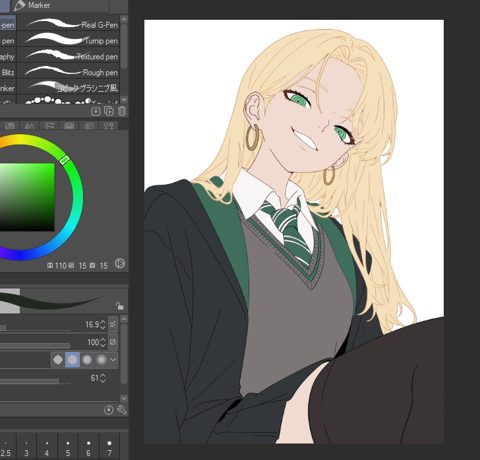
Task: Click the delete sub tool trash icon
Action: tap(122, 111)
